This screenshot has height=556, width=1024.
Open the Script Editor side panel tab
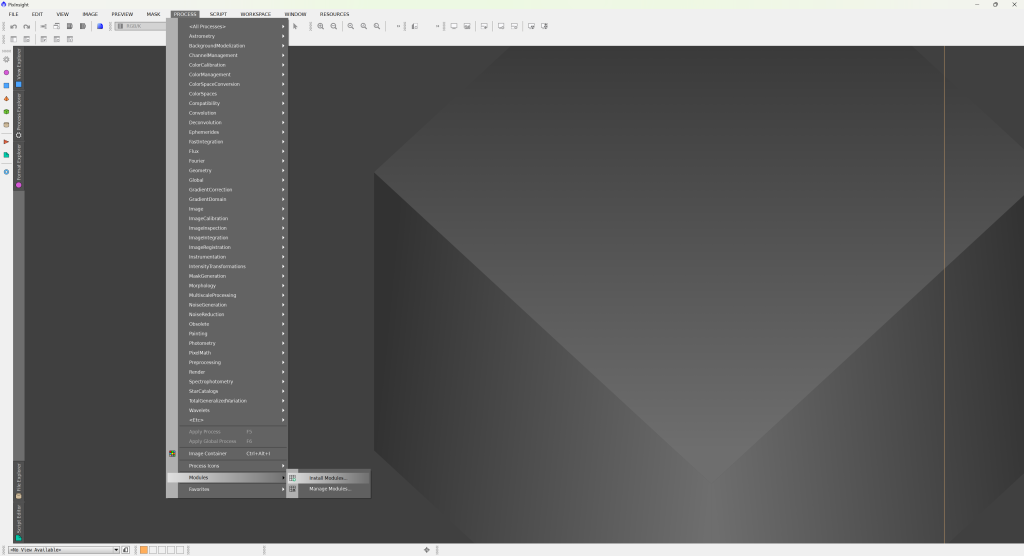(x=18, y=522)
